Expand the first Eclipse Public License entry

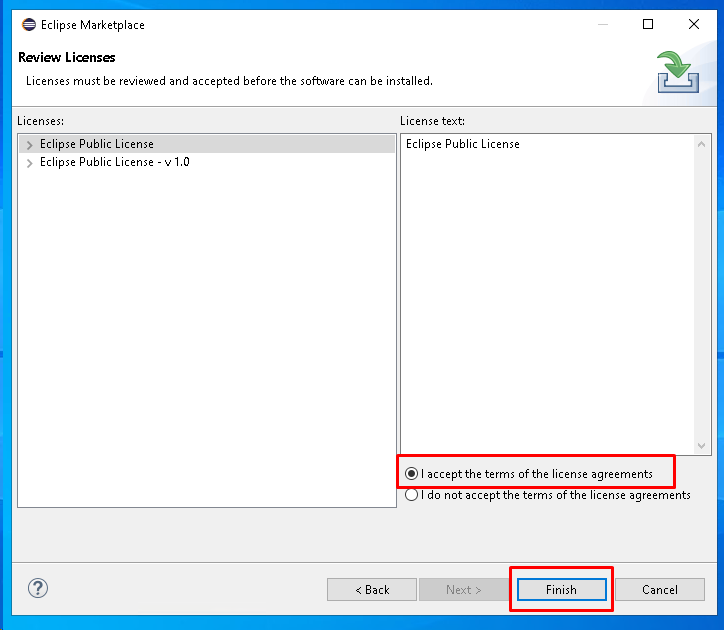[x=30, y=145]
